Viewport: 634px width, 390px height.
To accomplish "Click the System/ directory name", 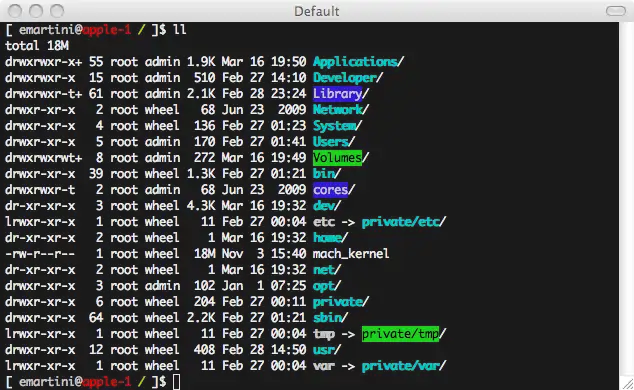I will pos(337,126).
